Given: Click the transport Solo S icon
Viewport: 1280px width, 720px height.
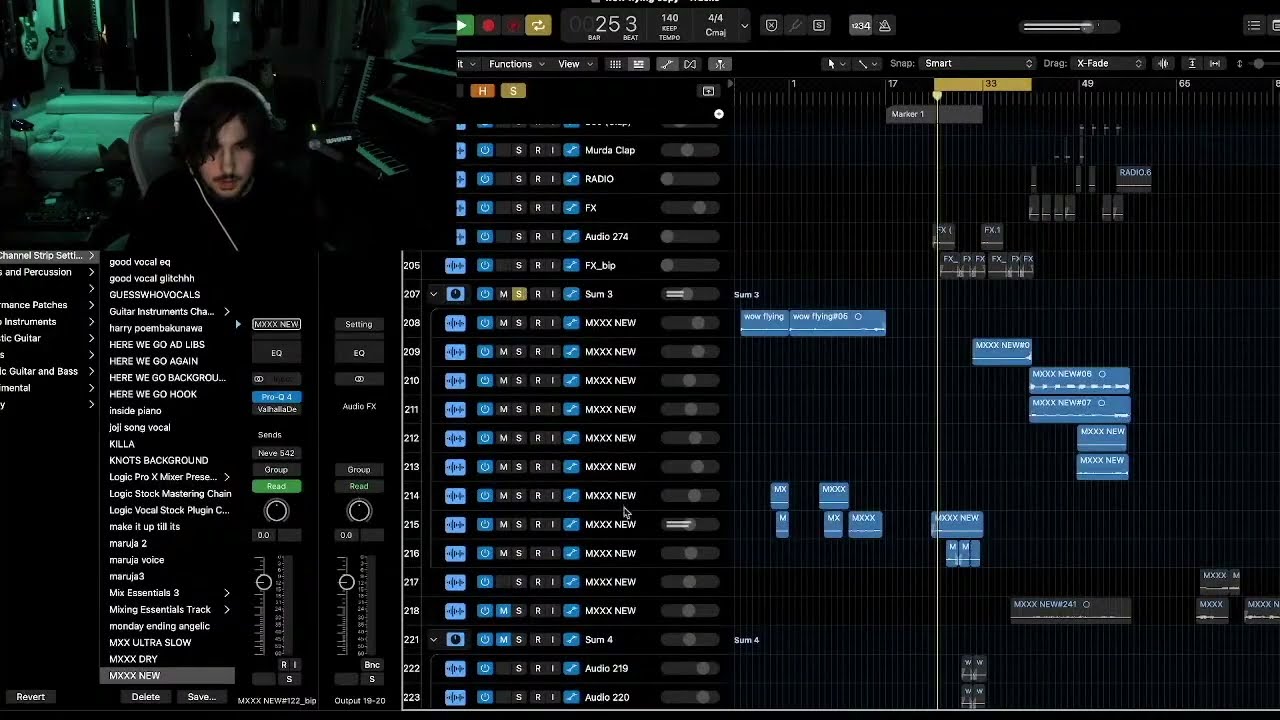Looking at the screenshot, I should pos(819,26).
